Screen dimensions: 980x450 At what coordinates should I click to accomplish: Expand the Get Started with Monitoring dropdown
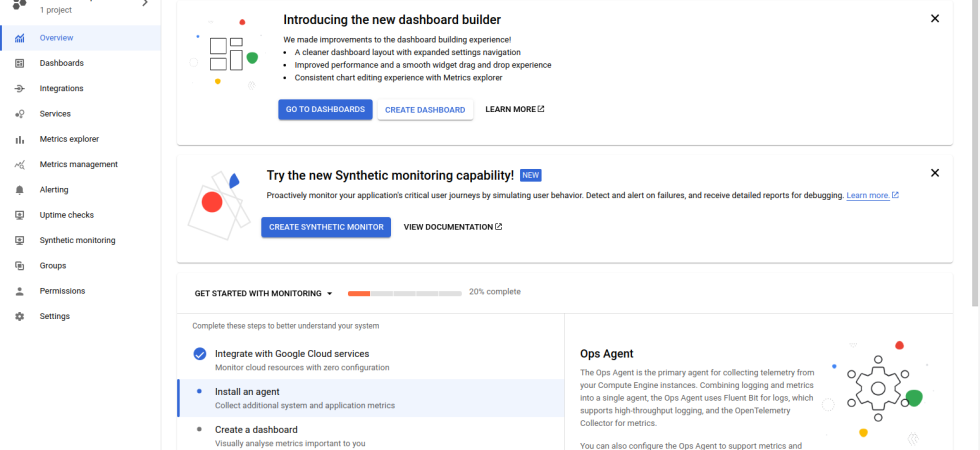click(264, 294)
